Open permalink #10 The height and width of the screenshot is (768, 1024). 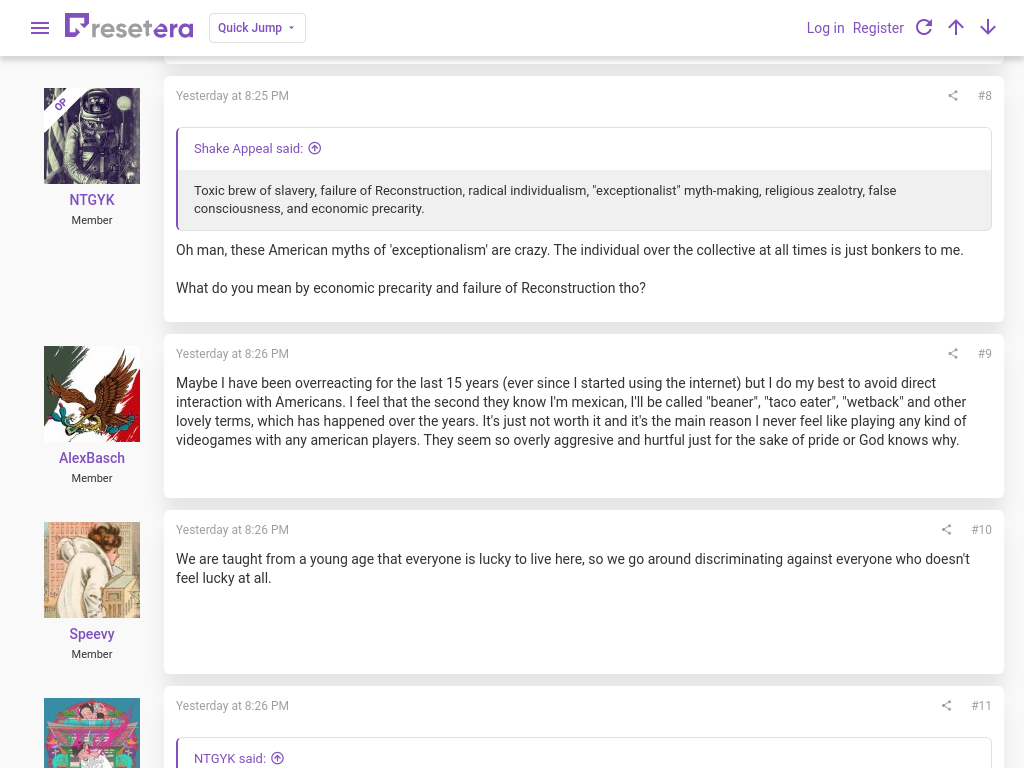point(981,530)
